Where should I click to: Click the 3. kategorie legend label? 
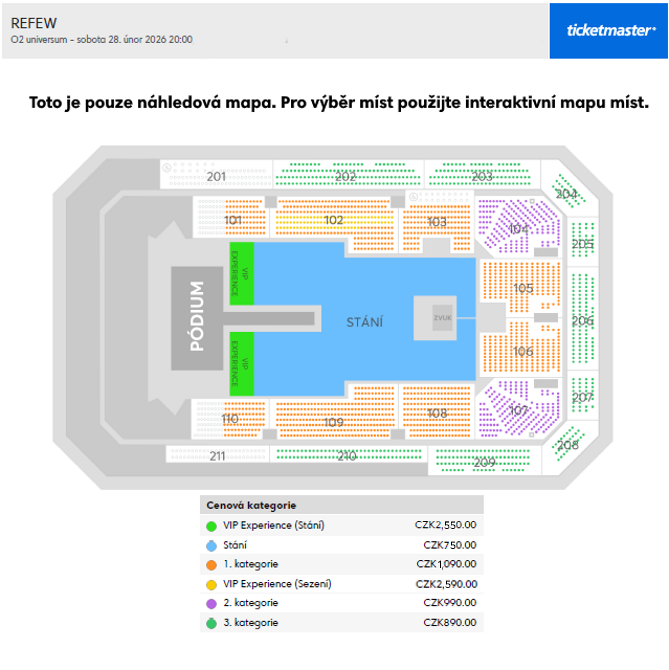[x=251, y=623]
